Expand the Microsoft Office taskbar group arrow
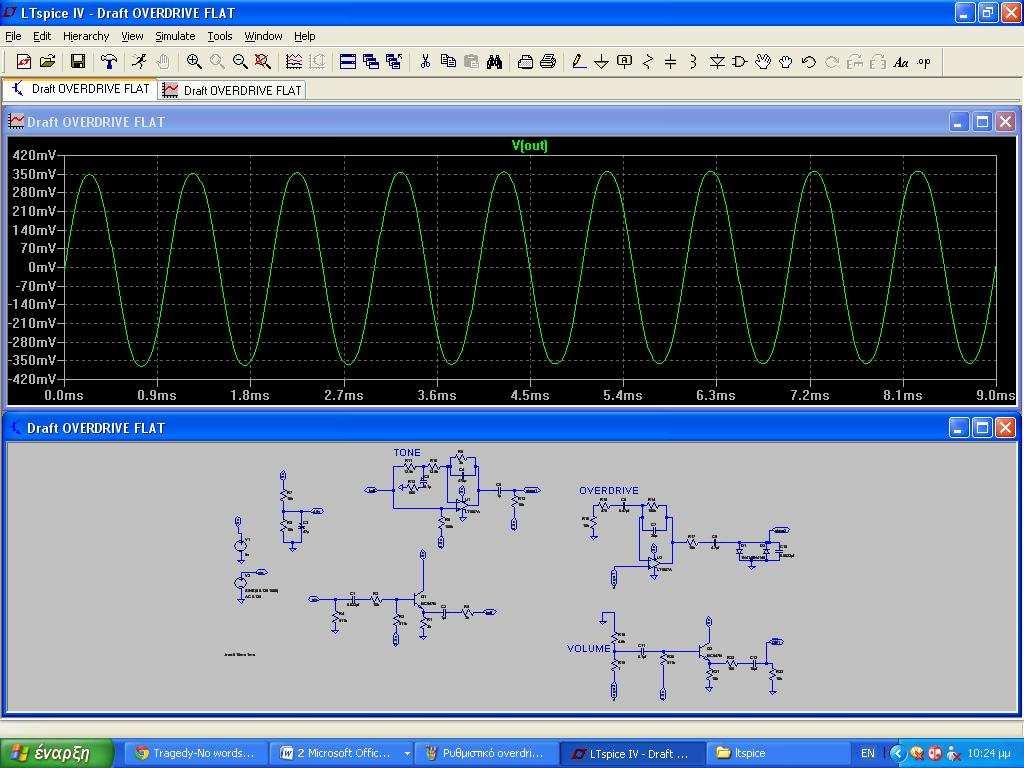Screen dimensions: 1024x768 click(x=408, y=754)
